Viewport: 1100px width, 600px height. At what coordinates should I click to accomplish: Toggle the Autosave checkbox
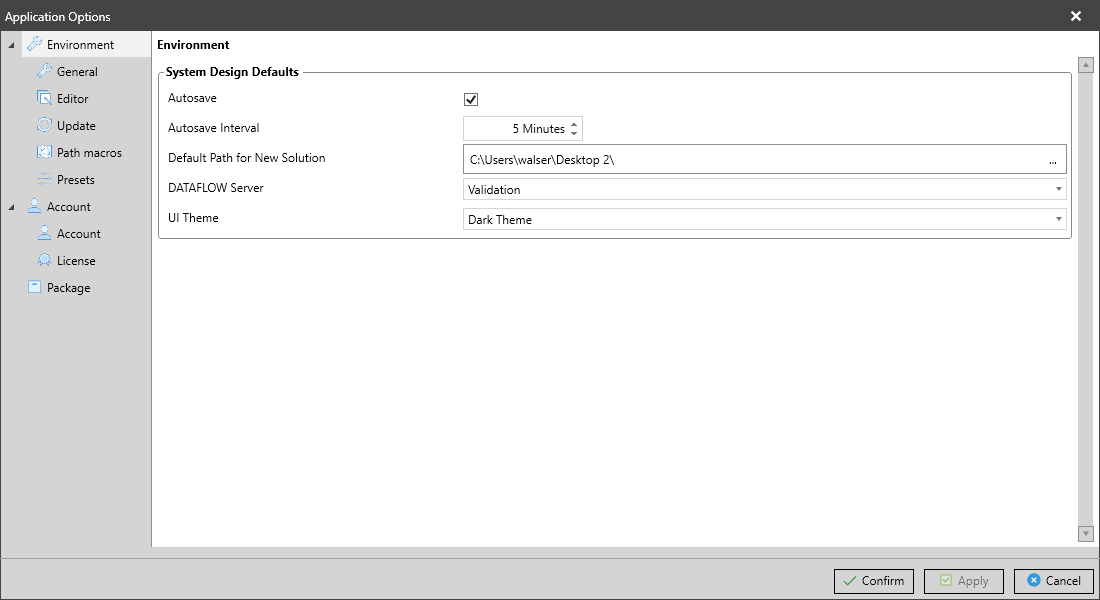coord(471,100)
